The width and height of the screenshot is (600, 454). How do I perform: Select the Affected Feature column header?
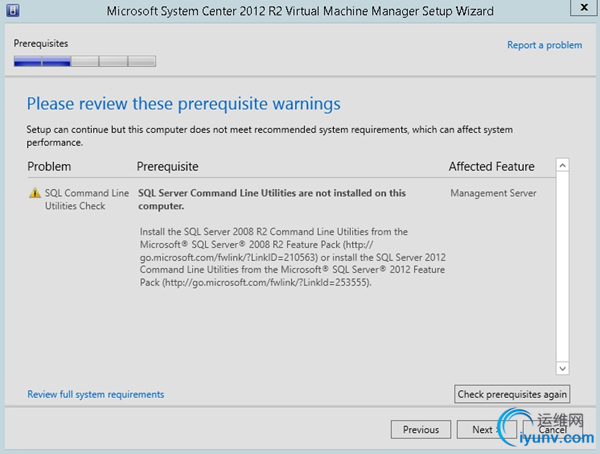(x=492, y=167)
